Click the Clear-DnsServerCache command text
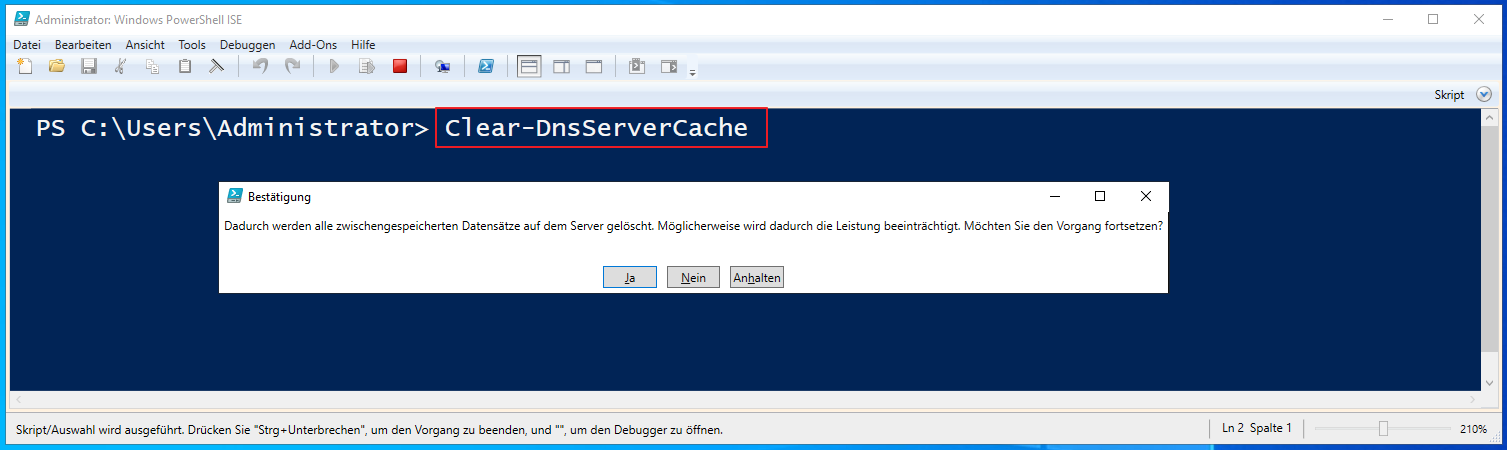Viewport: 1507px width, 450px height. (x=596, y=128)
